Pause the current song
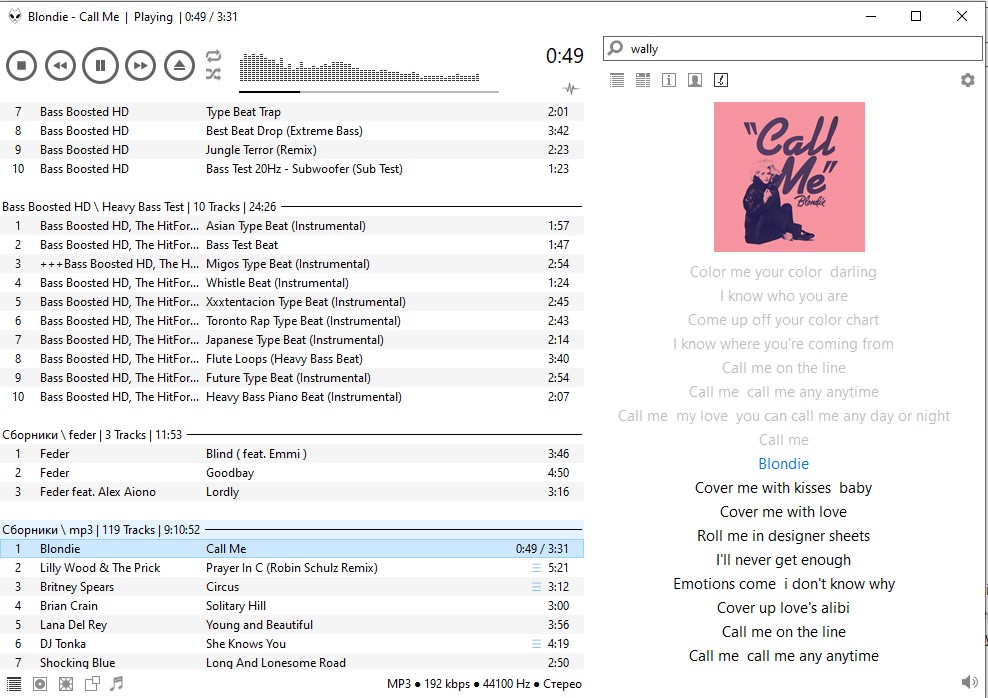This screenshot has width=988, height=698. [x=100, y=66]
